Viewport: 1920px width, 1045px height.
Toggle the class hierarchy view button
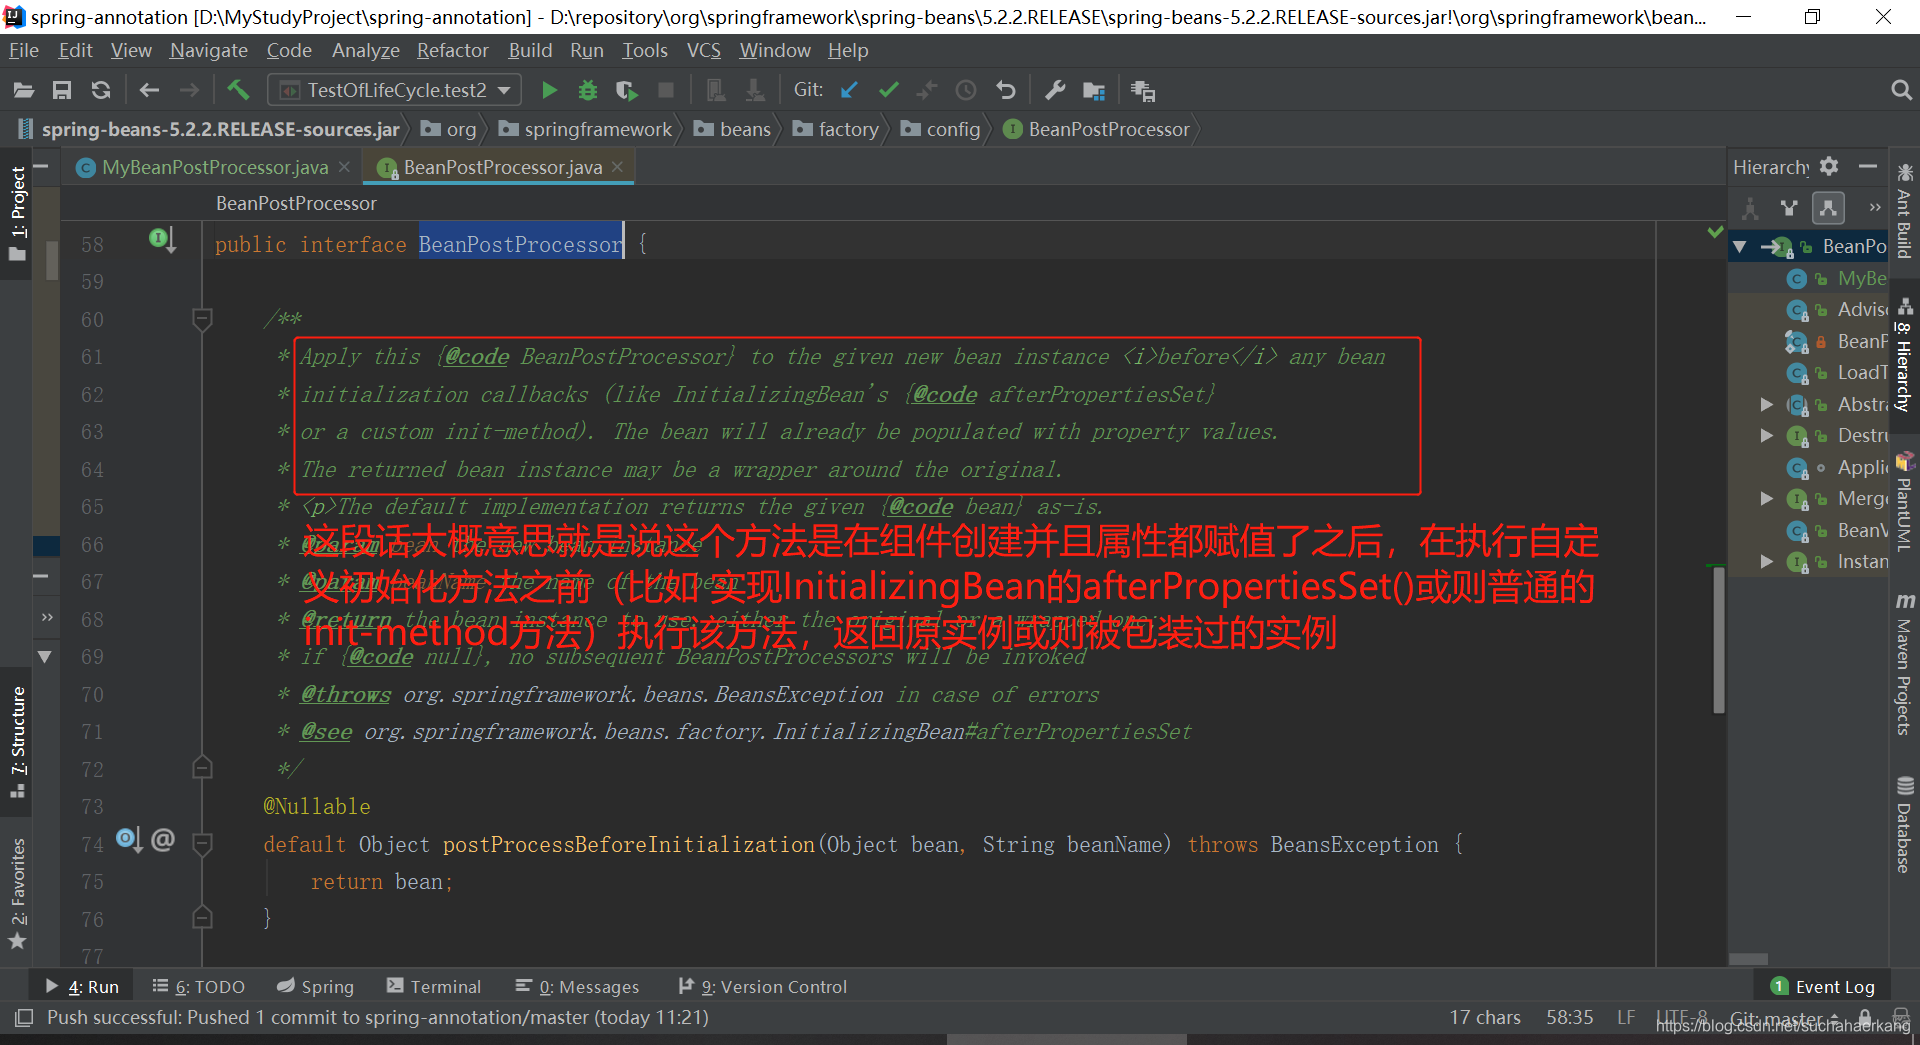pos(1750,208)
